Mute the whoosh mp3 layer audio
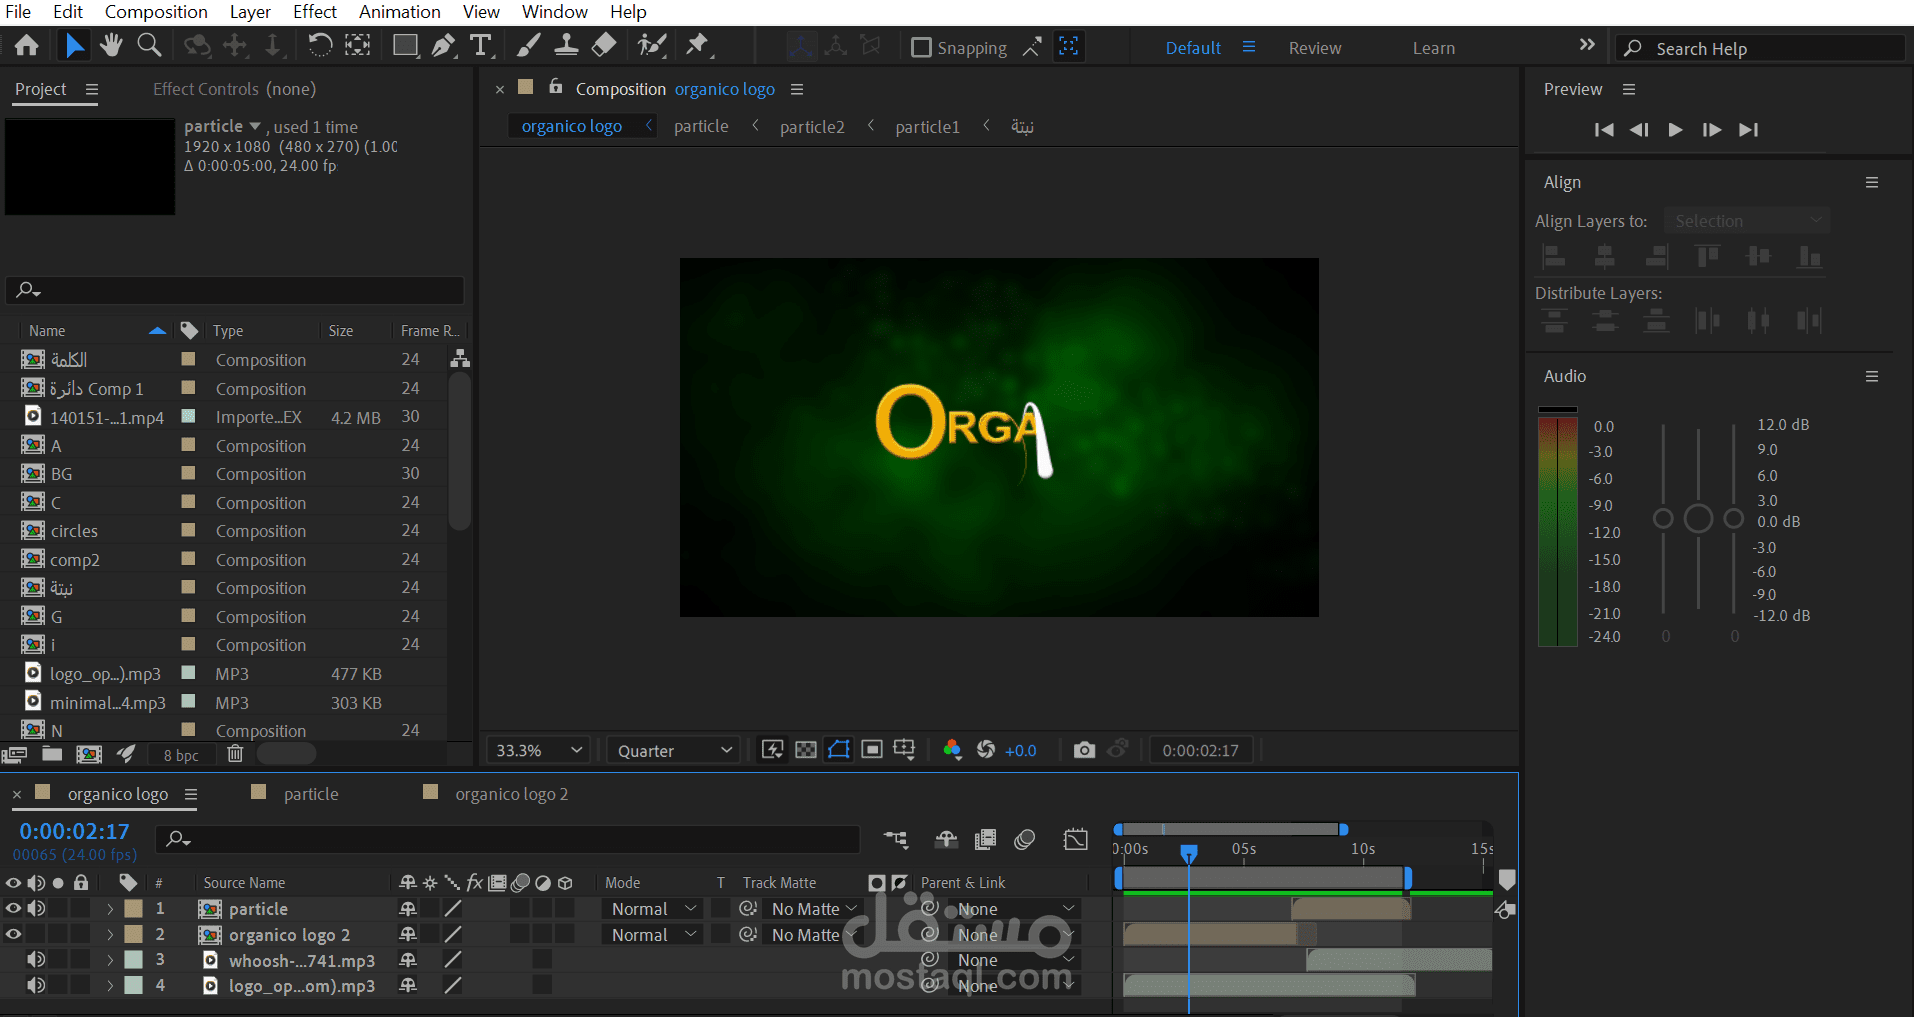Image resolution: width=1914 pixels, height=1017 pixels. tap(36, 960)
